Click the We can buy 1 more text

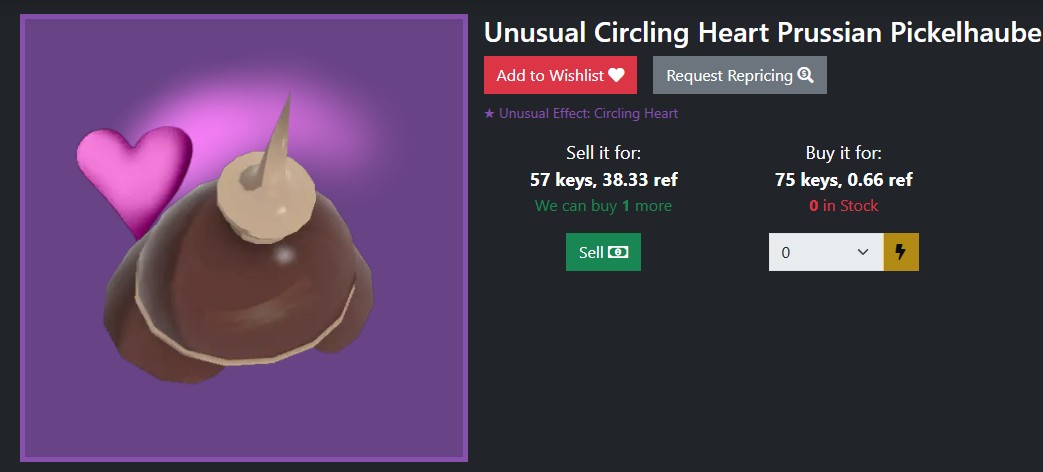pos(603,206)
